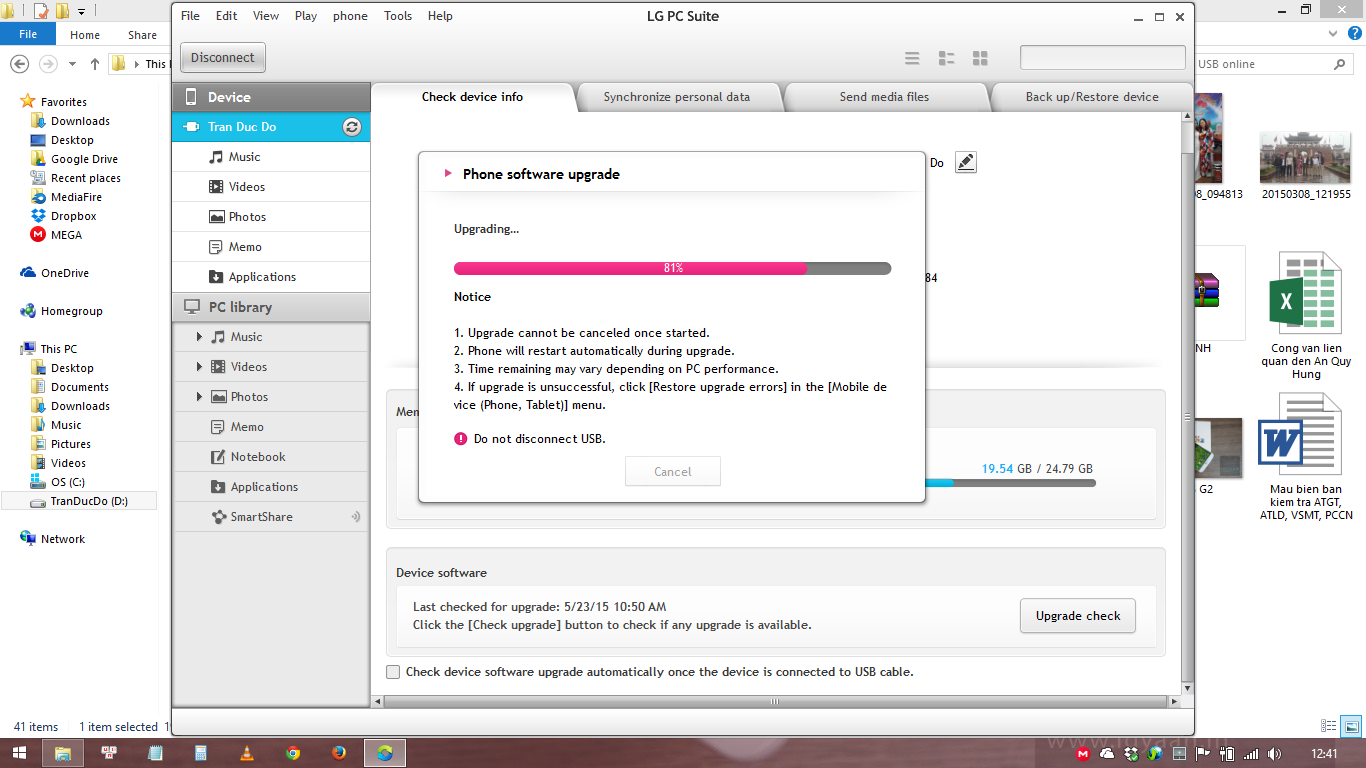Open Google Chrome from taskbar
Image resolution: width=1366 pixels, height=768 pixels.
tap(293, 753)
